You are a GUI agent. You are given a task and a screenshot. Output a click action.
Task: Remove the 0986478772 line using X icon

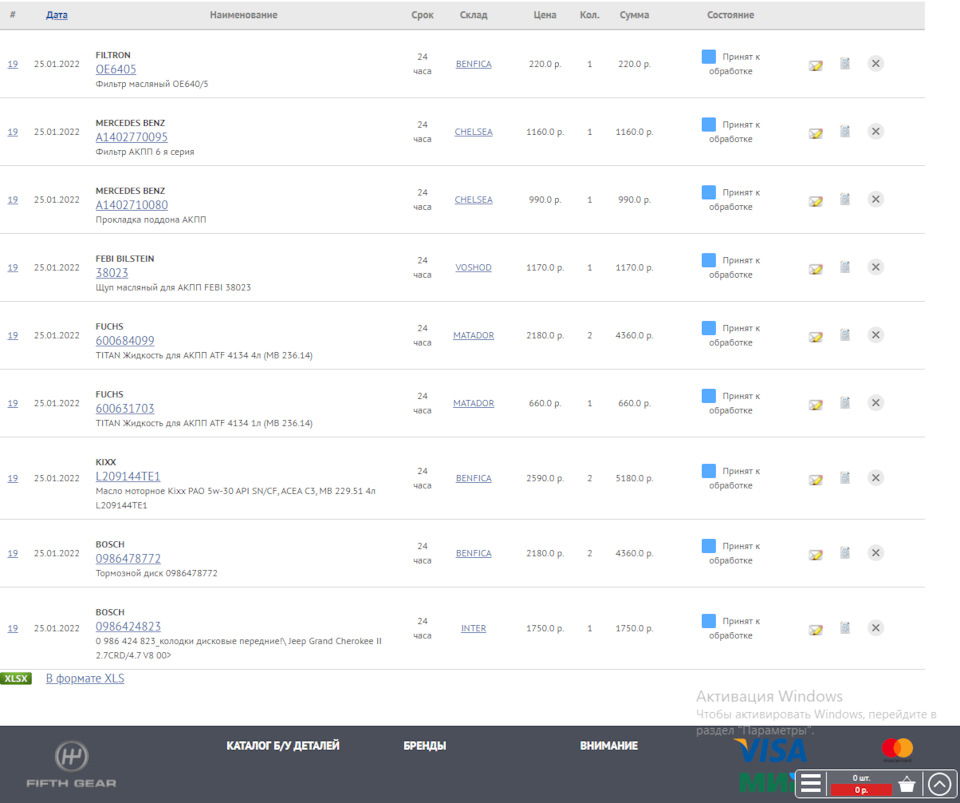(876, 553)
